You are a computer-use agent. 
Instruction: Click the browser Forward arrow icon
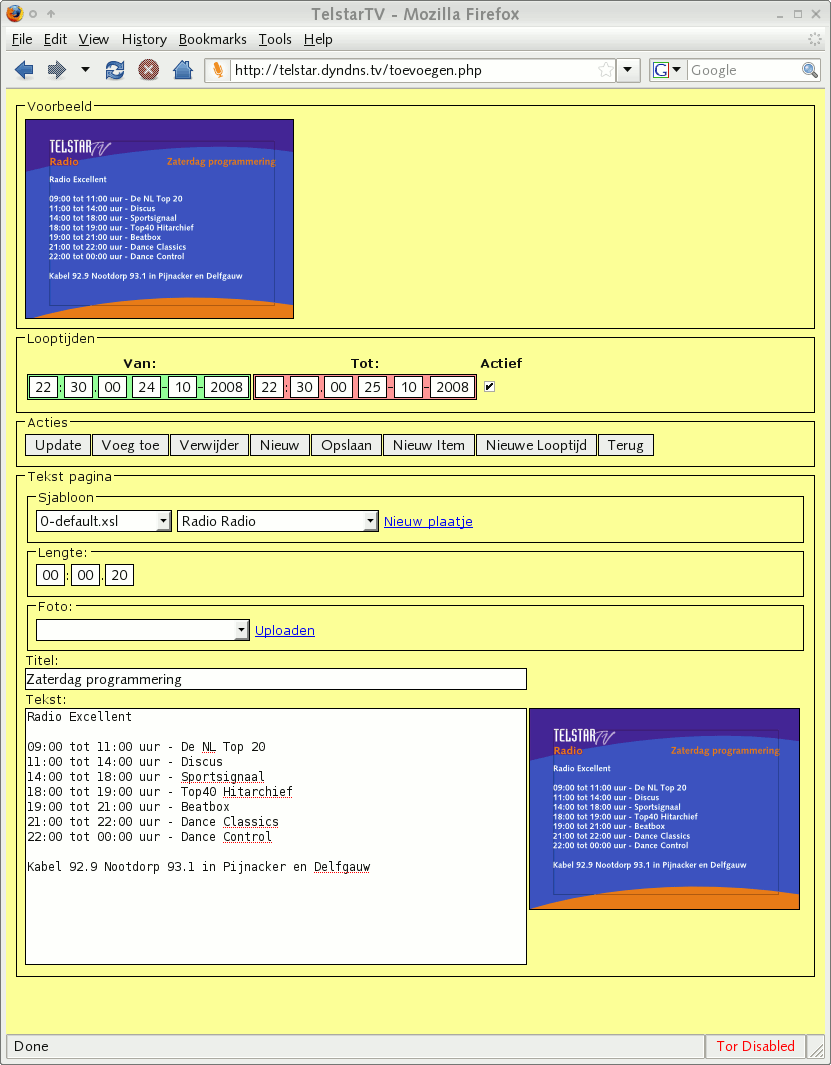(x=57, y=70)
